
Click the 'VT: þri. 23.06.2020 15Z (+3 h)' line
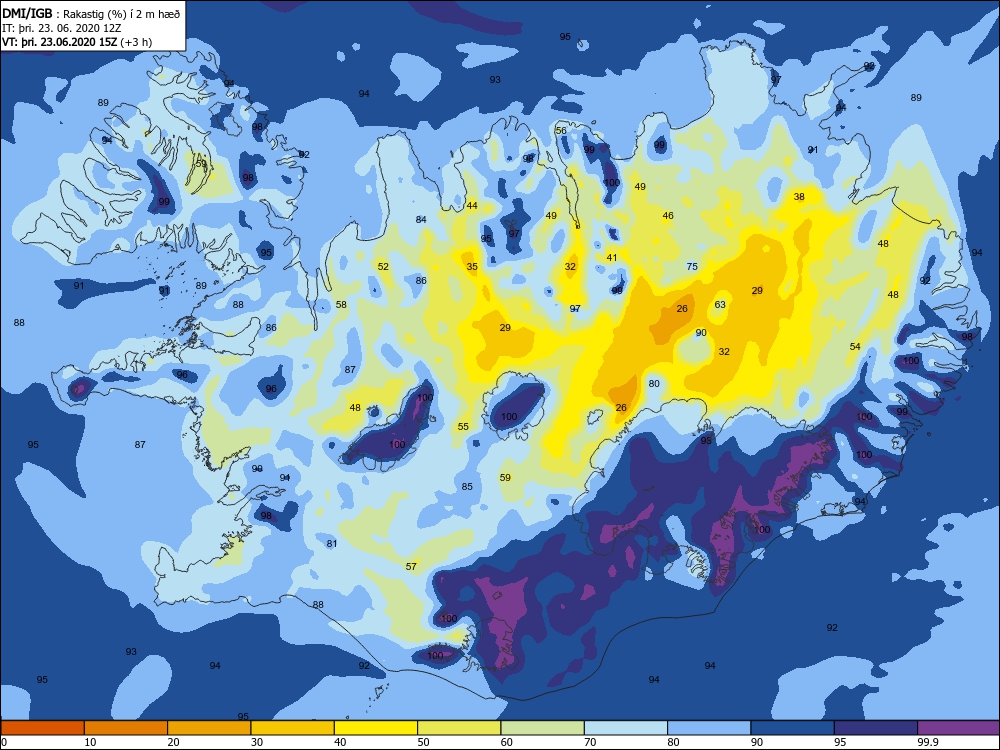tap(77, 42)
